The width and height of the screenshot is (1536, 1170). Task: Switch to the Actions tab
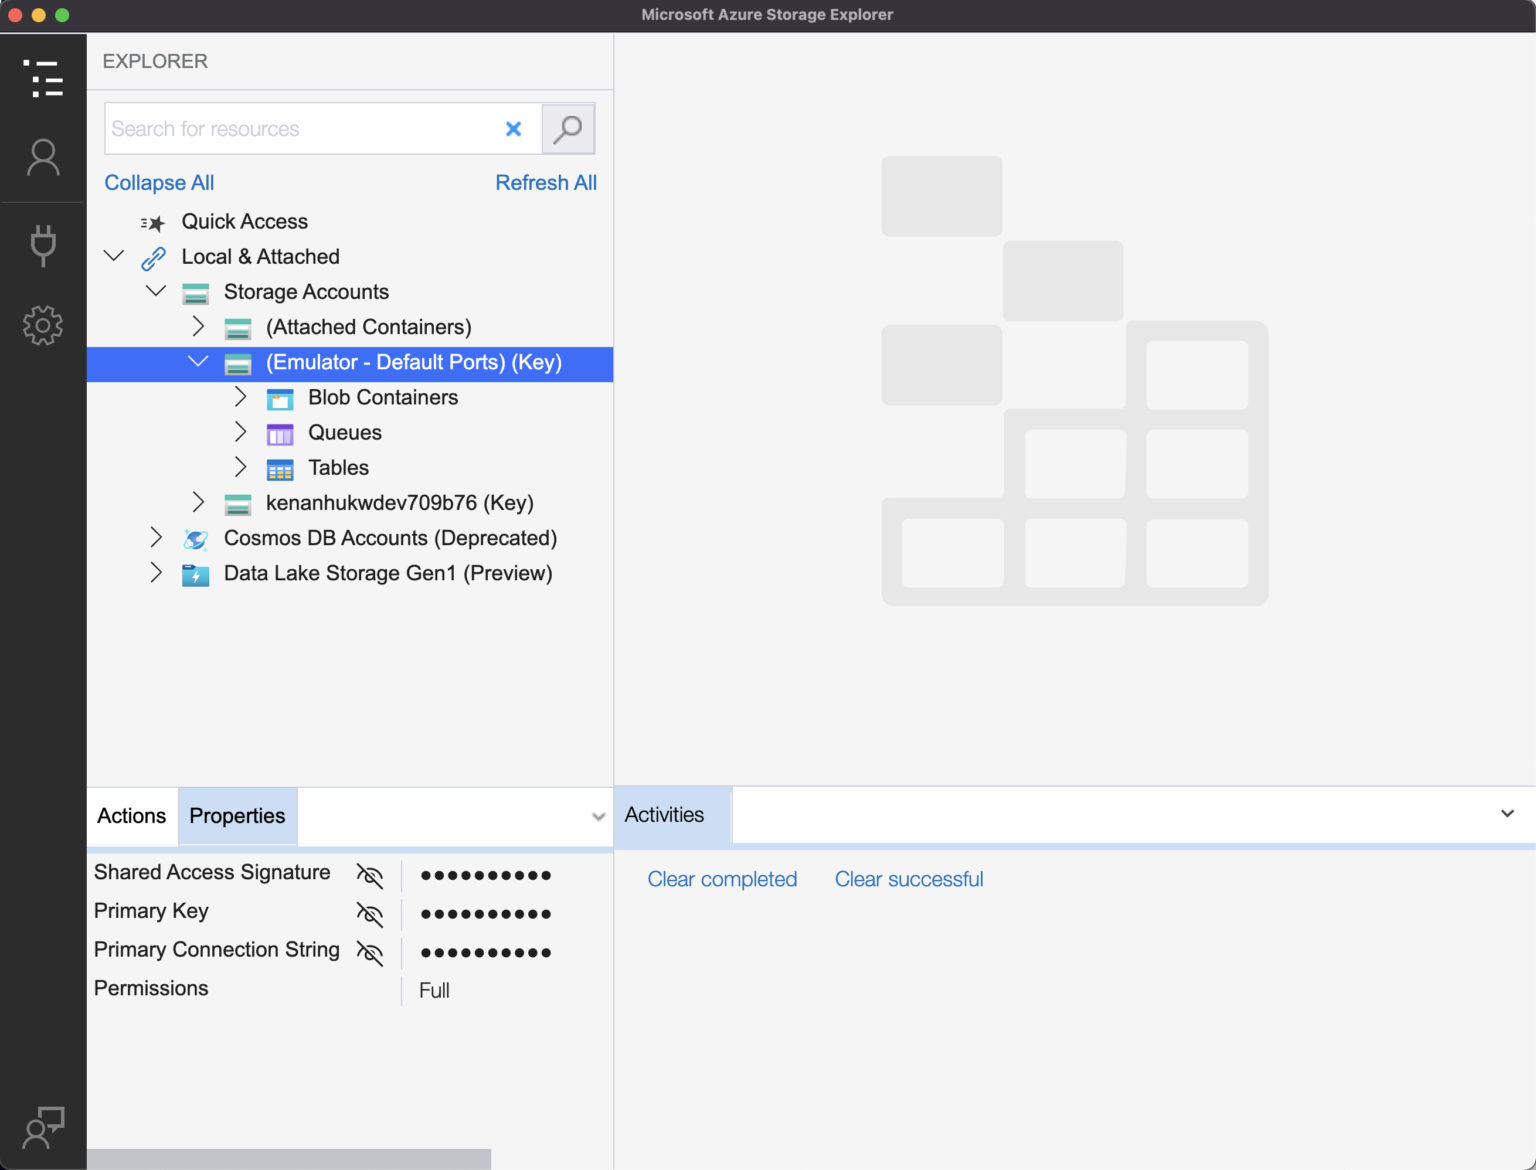131,816
